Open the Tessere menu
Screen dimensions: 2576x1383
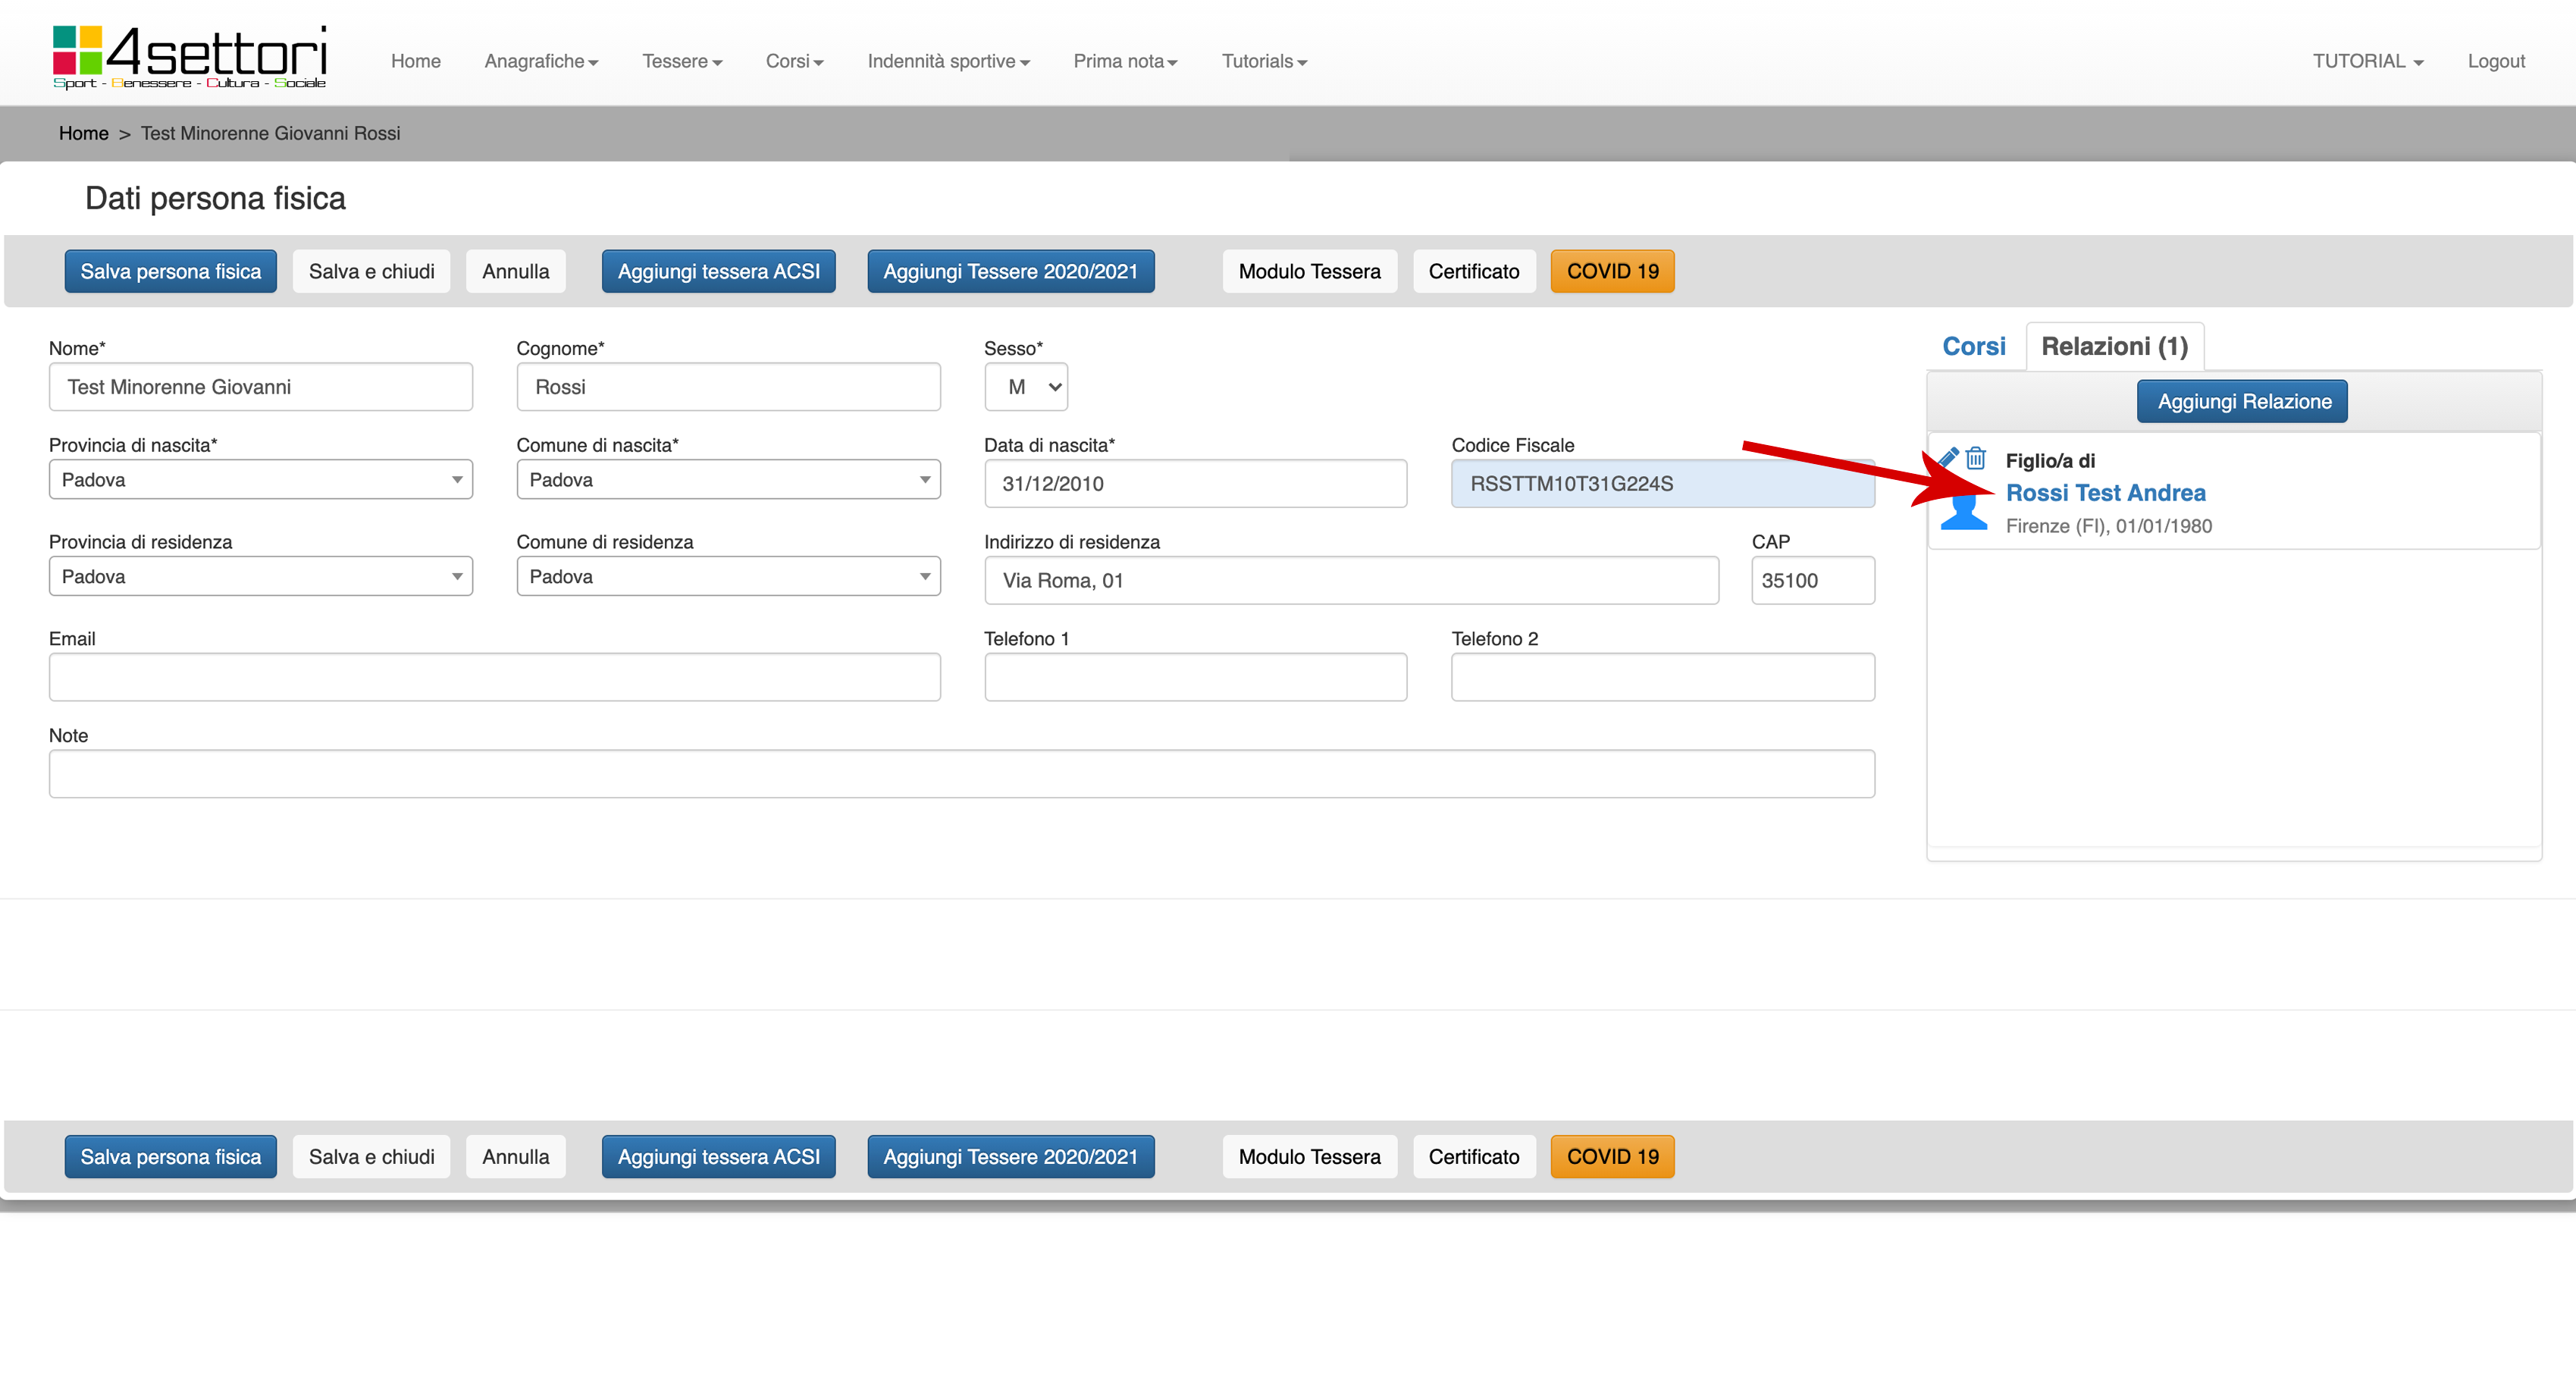tap(681, 61)
